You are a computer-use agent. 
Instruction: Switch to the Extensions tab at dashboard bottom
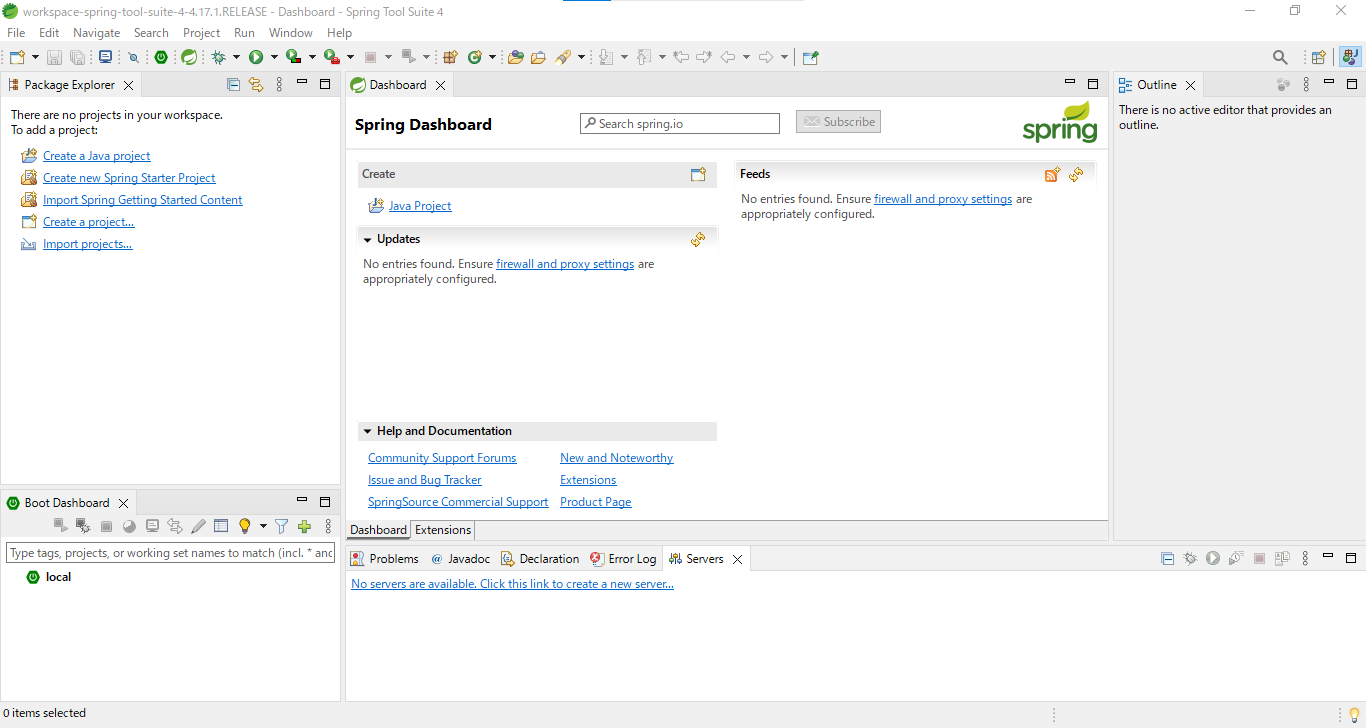443,530
